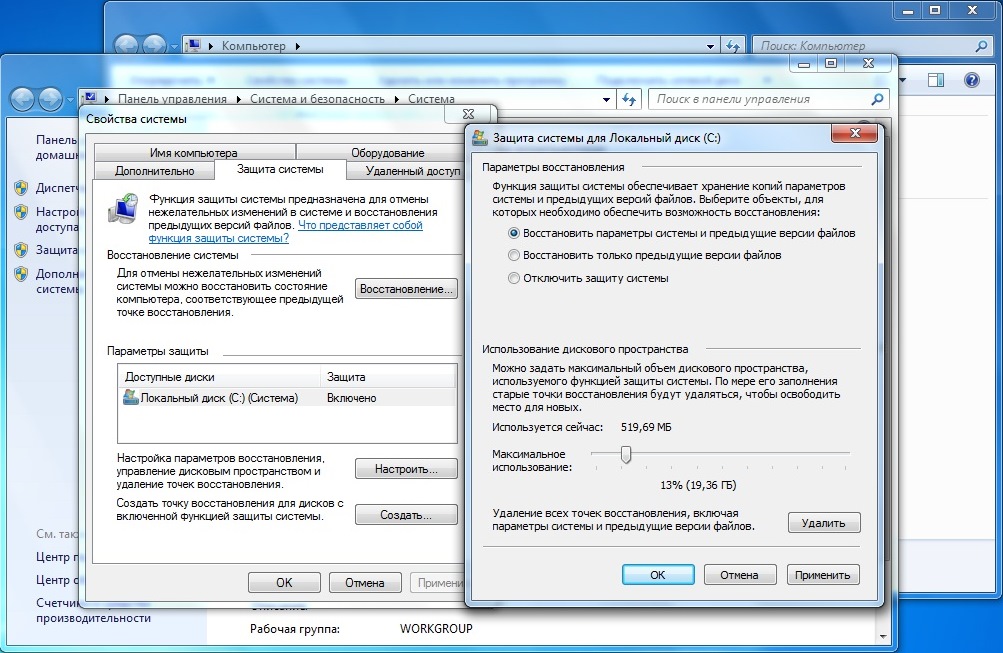Click the Максимальное использование slider

(x=626, y=454)
